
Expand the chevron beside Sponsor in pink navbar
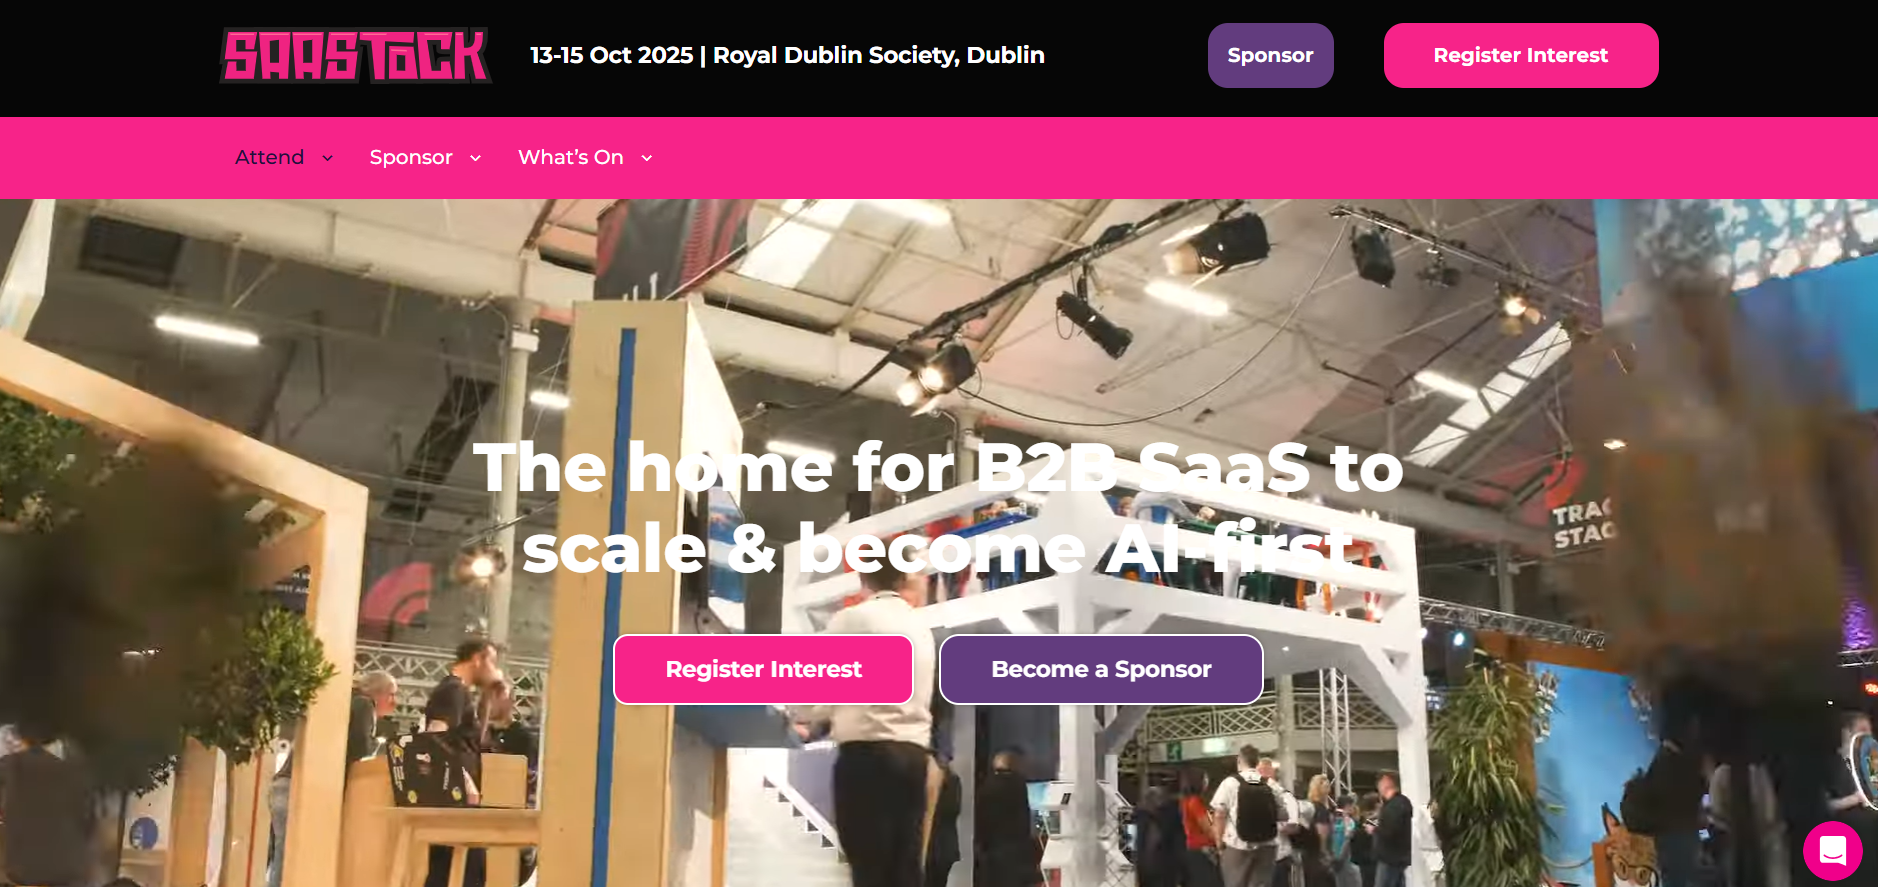pos(475,158)
